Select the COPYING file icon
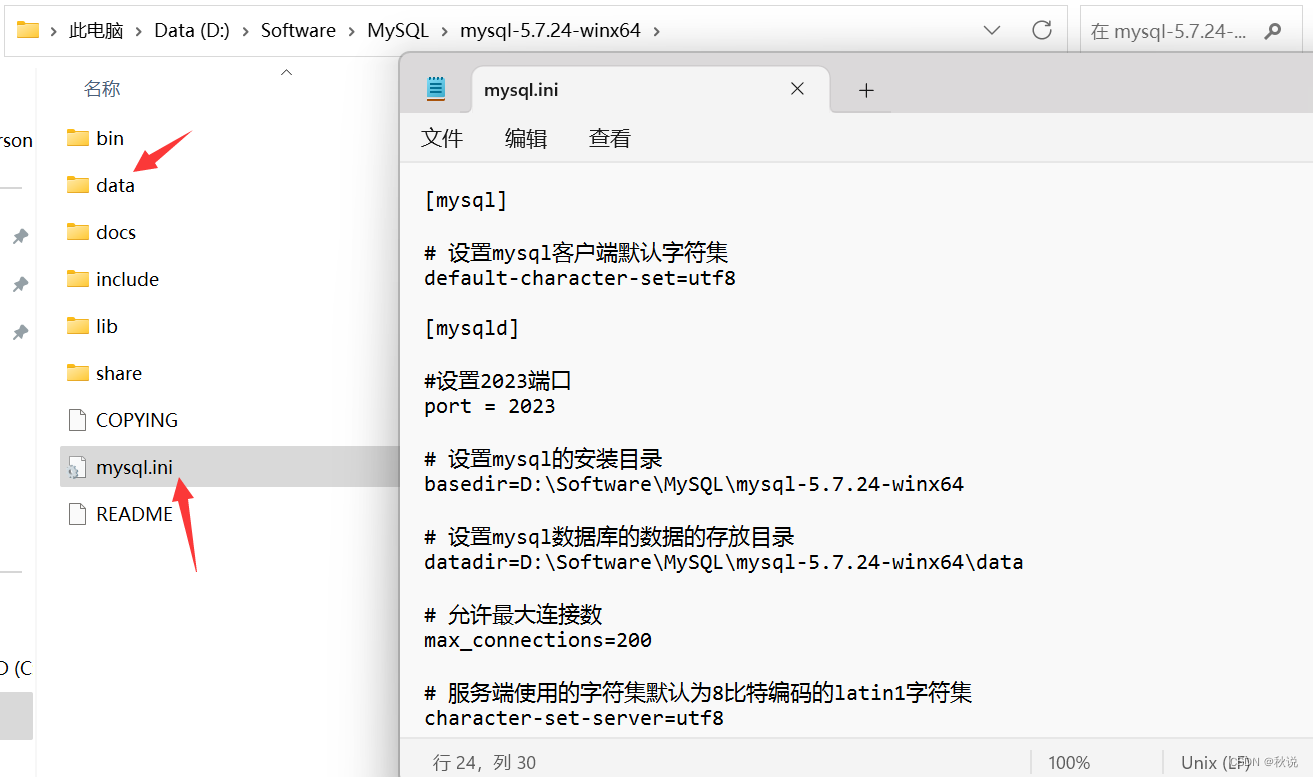 click(x=78, y=420)
